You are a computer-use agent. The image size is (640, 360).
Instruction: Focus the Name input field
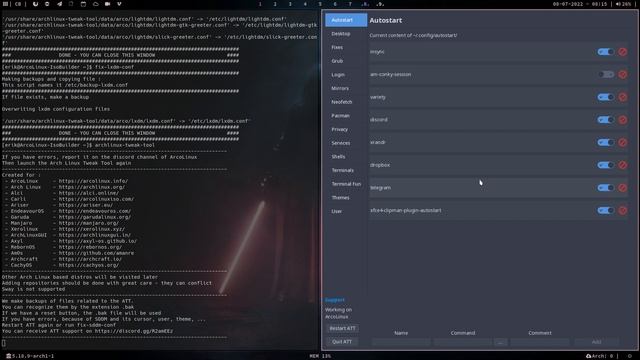coord(401,342)
